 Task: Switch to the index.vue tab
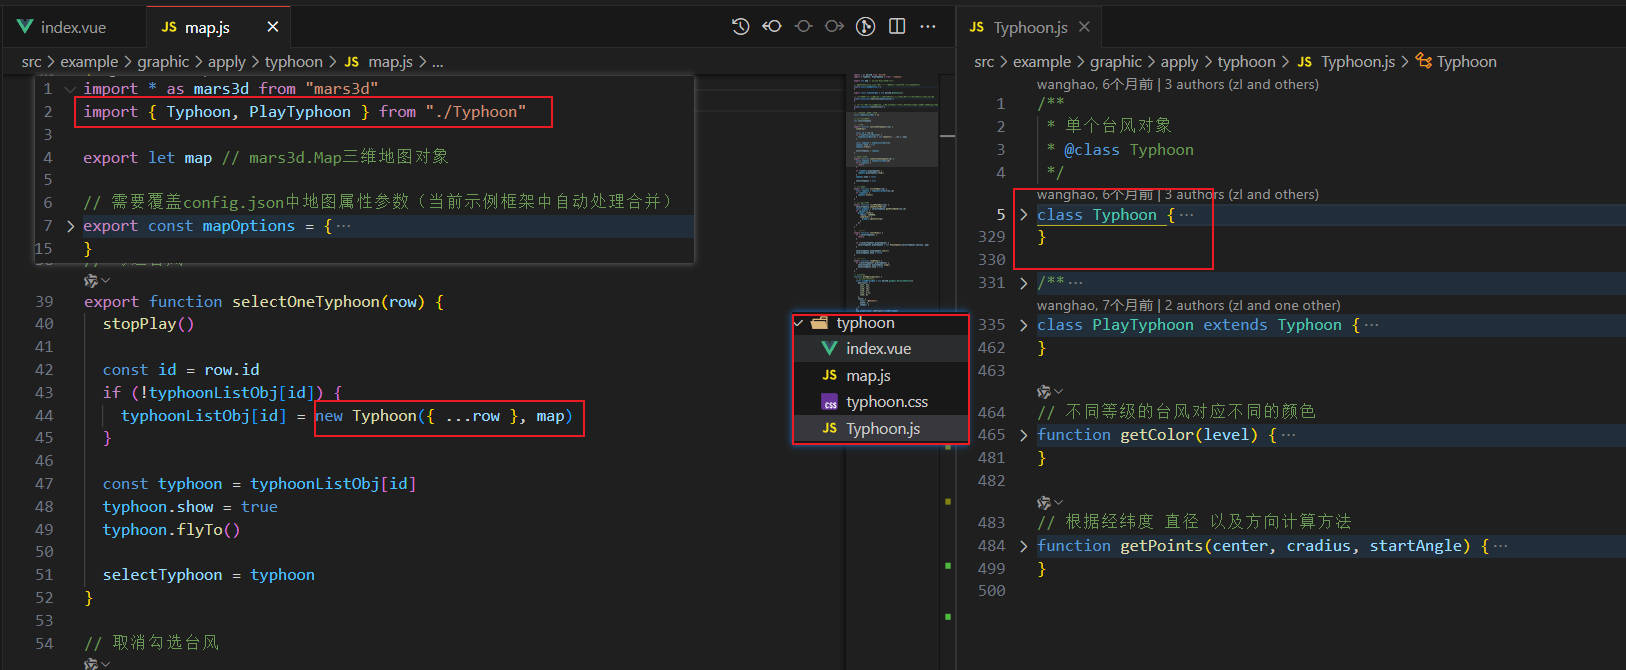click(73, 27)
